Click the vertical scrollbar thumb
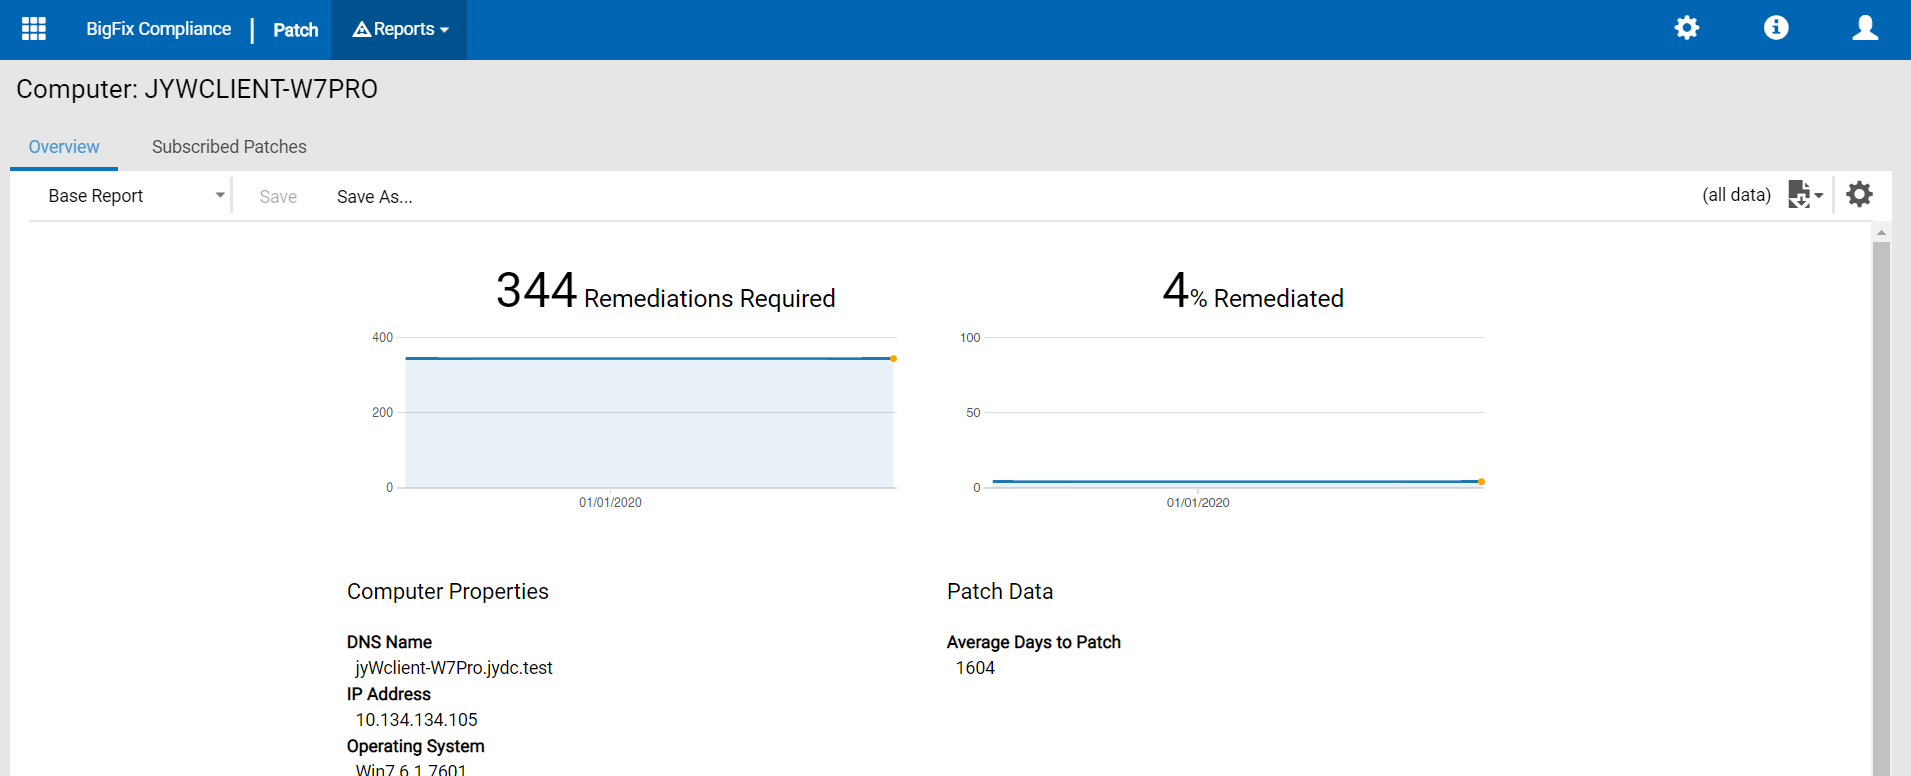The width and height of the screenshot is (1911, 776). pyautogui.click(x=1881, y=500)
